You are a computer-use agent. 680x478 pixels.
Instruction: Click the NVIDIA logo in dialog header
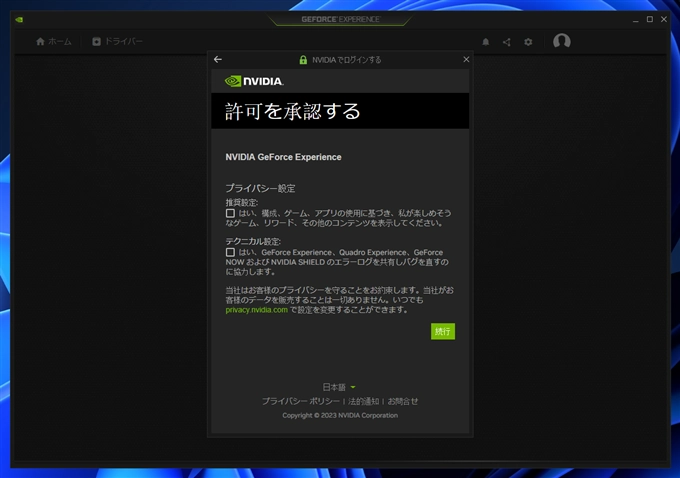(x=254, y=81)
